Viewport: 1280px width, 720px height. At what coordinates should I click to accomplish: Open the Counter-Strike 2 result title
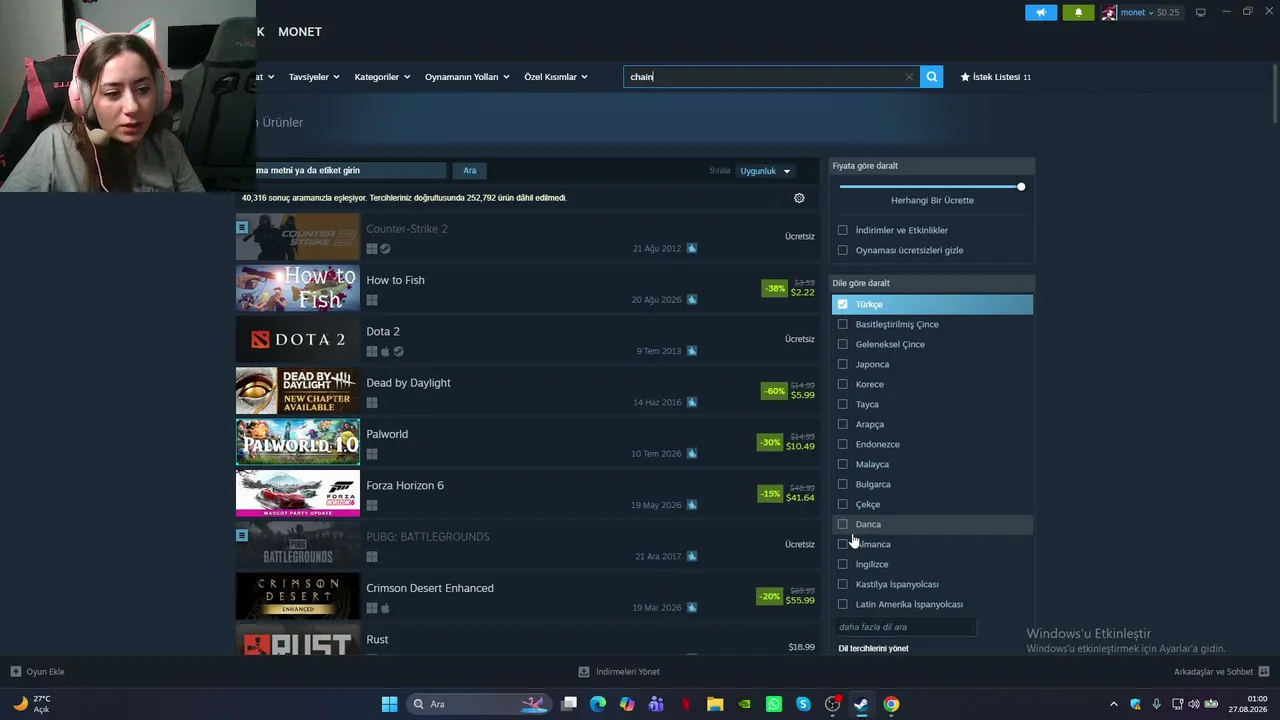[407, 229]
